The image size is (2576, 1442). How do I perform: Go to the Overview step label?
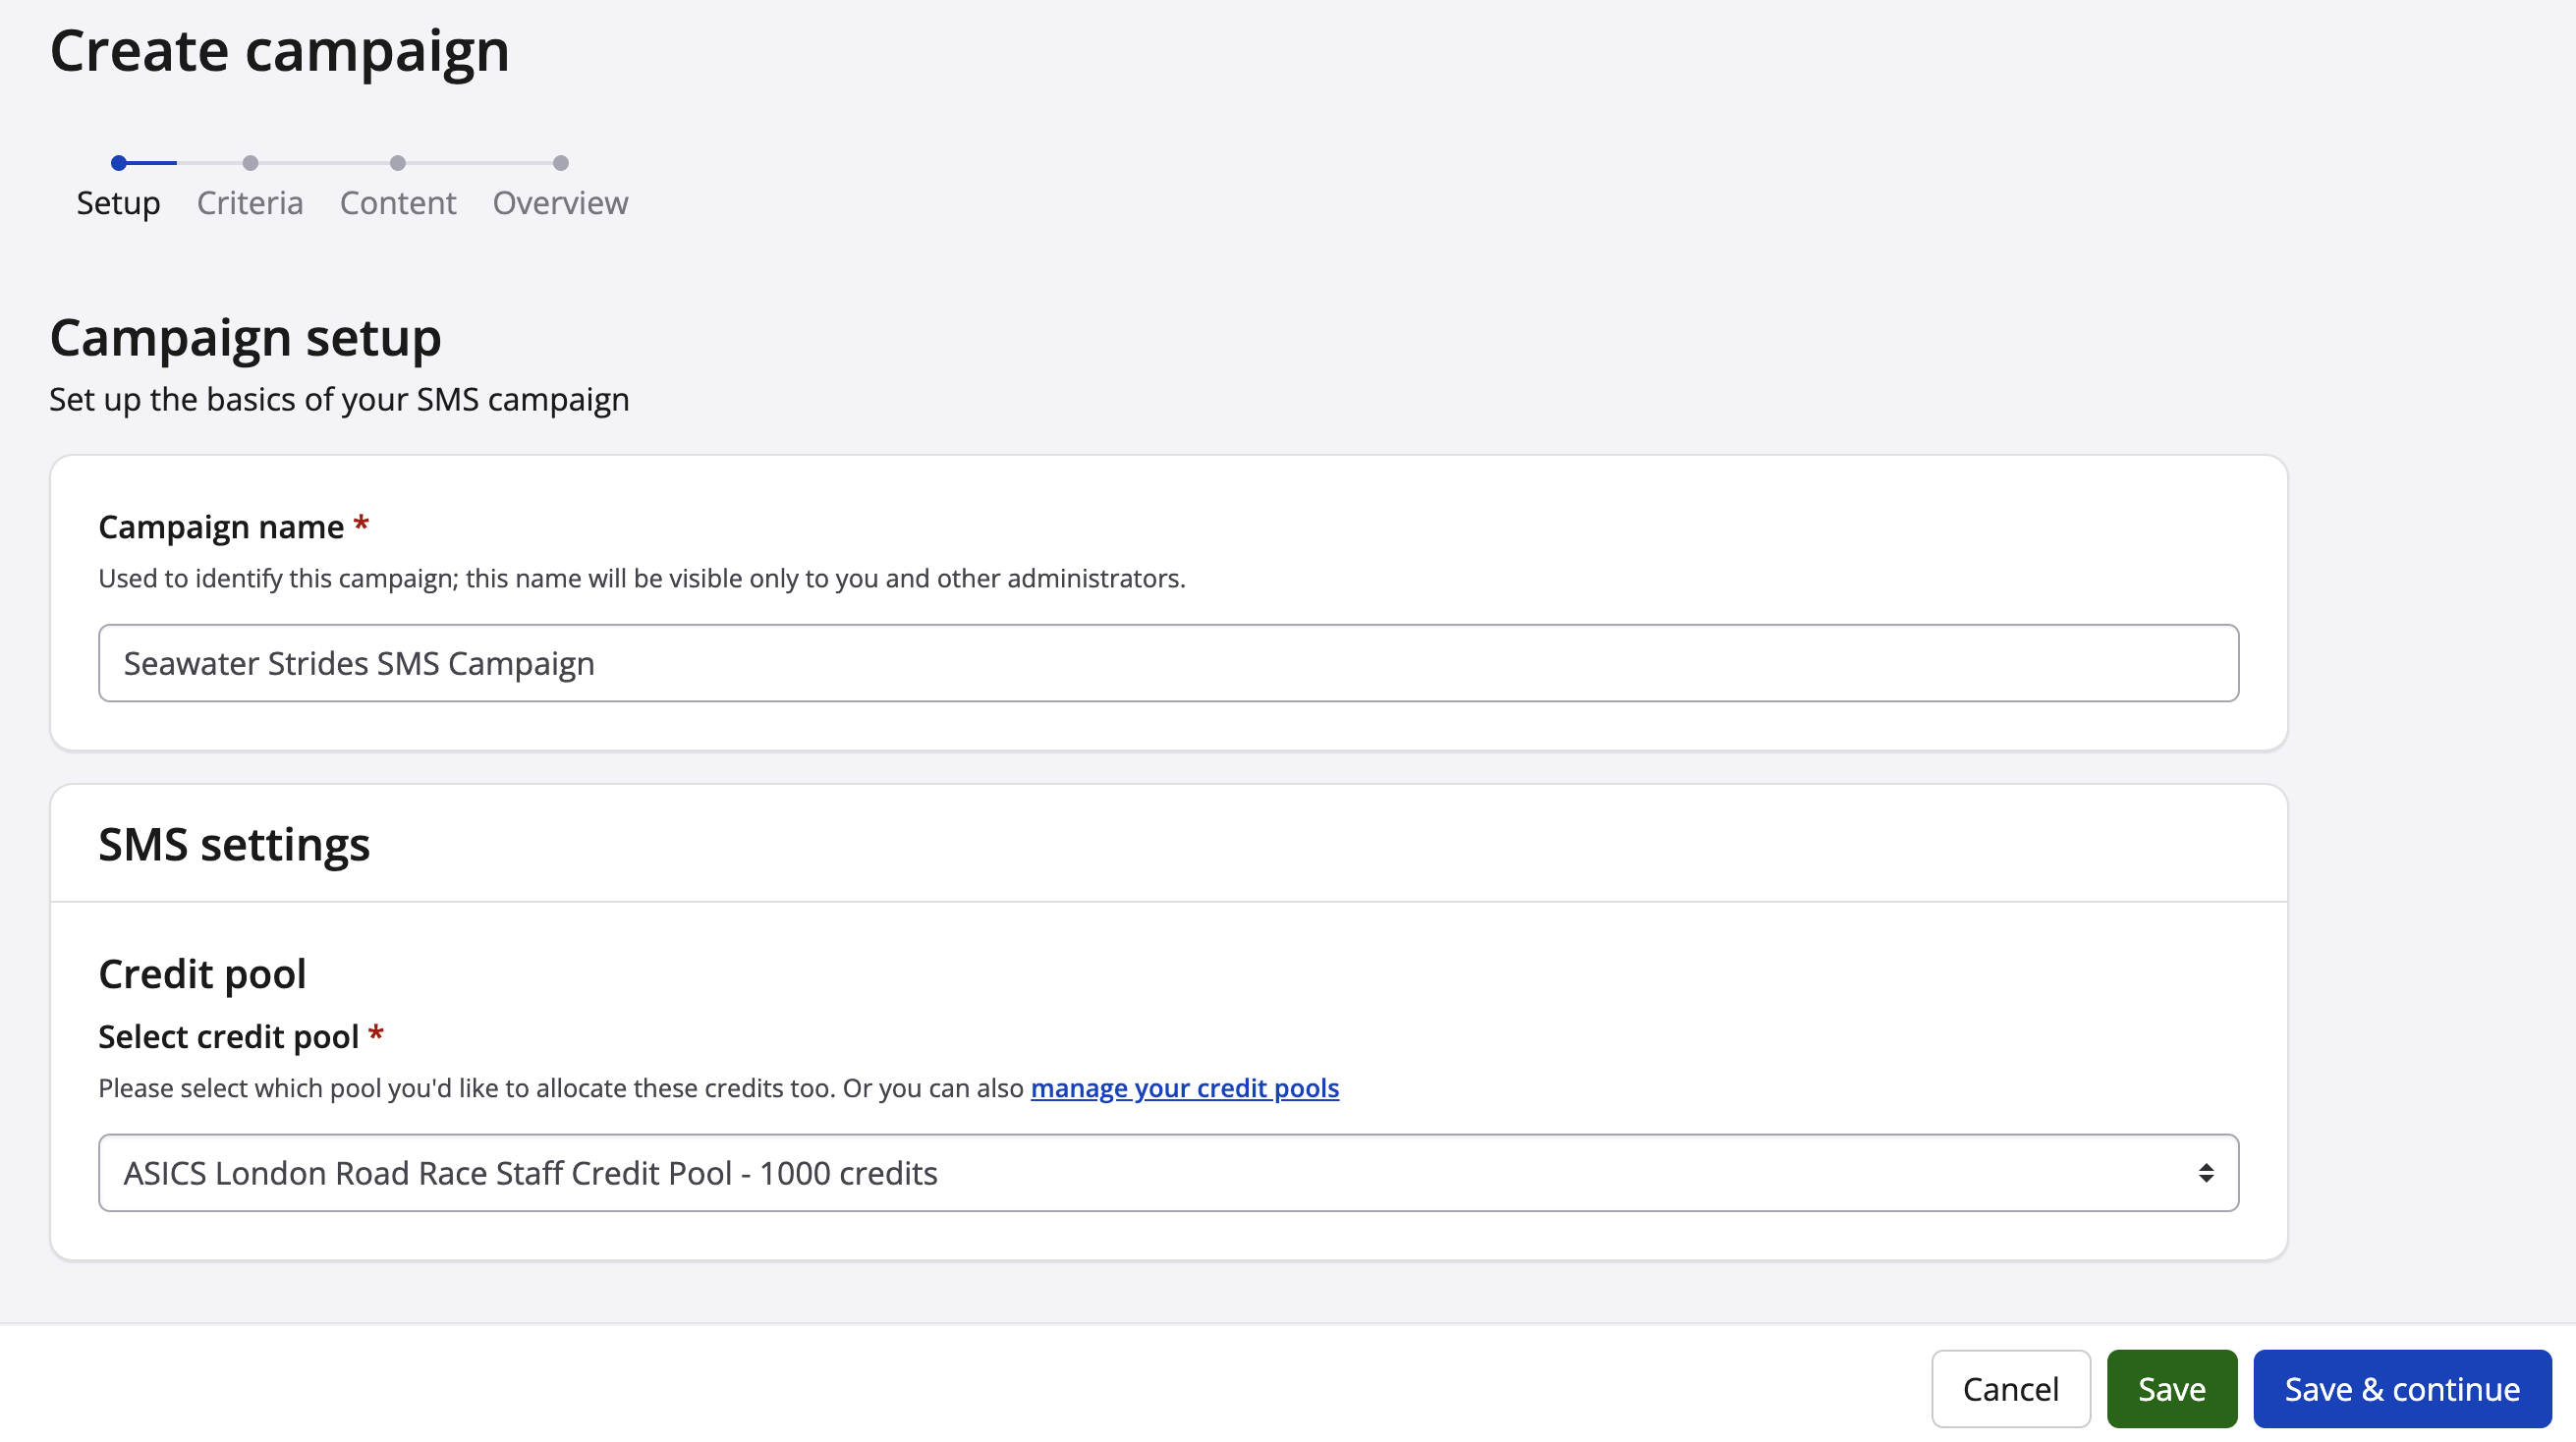(560, 203)
